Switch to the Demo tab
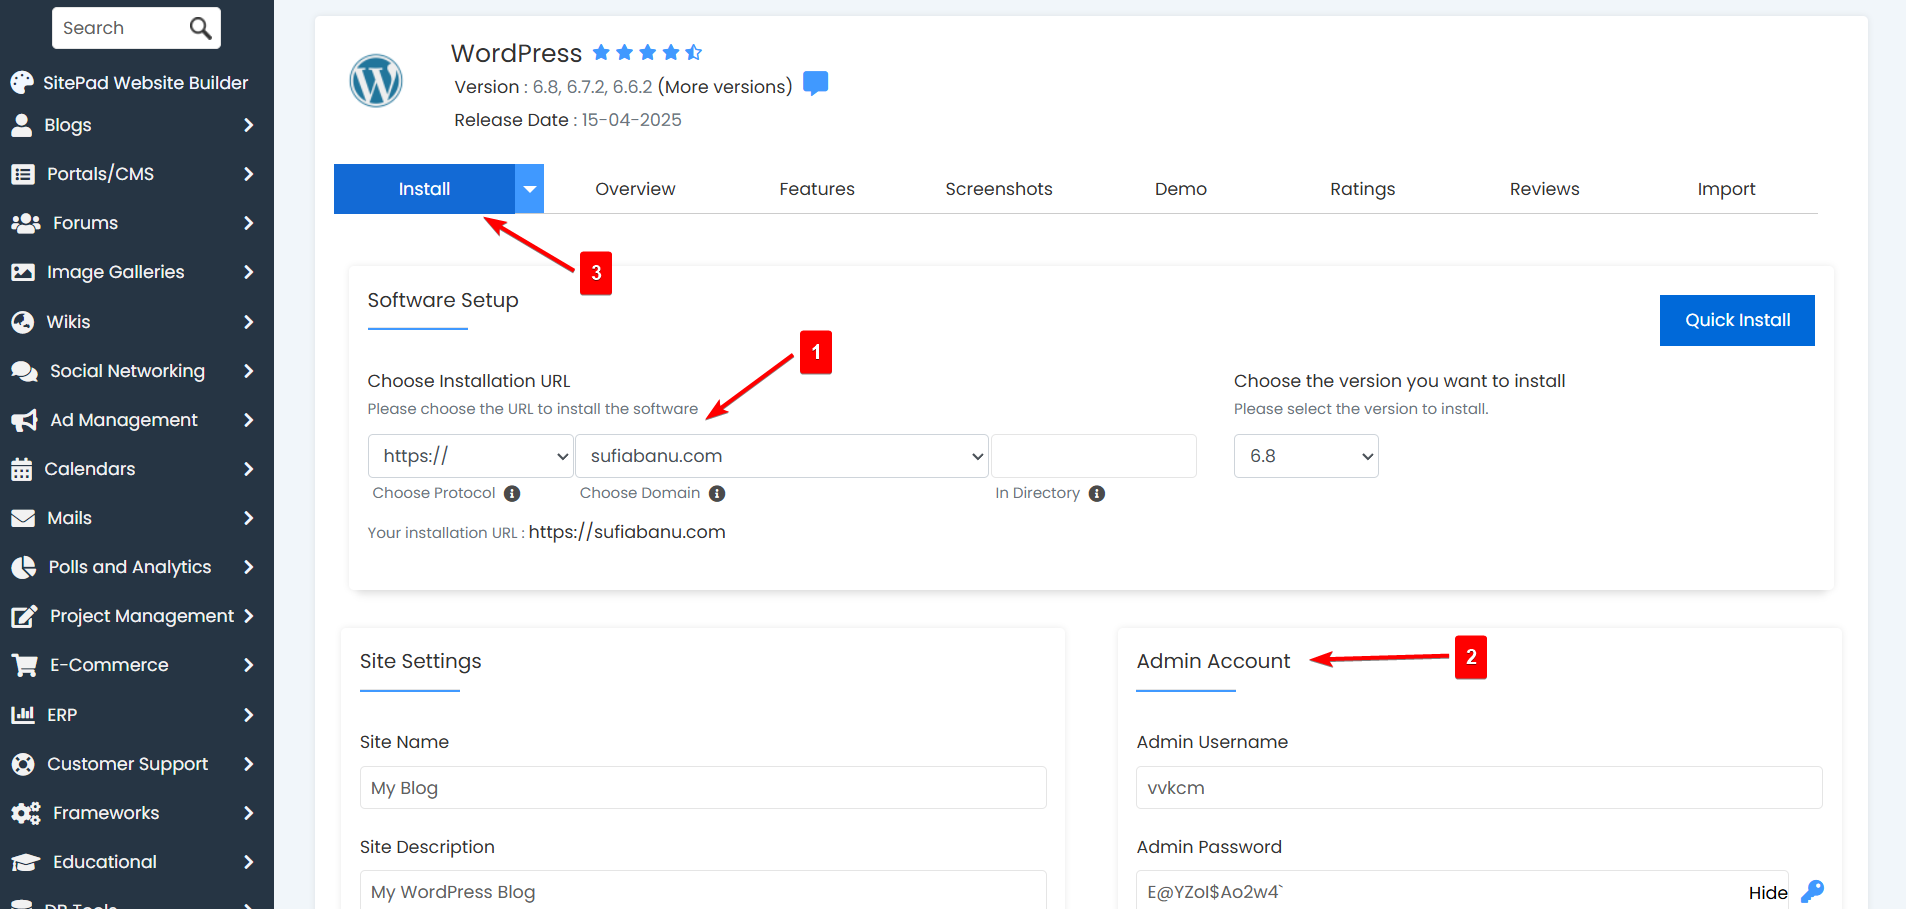The width and height of the screenshot is (1906, 909). click(x=1181, y=189)
